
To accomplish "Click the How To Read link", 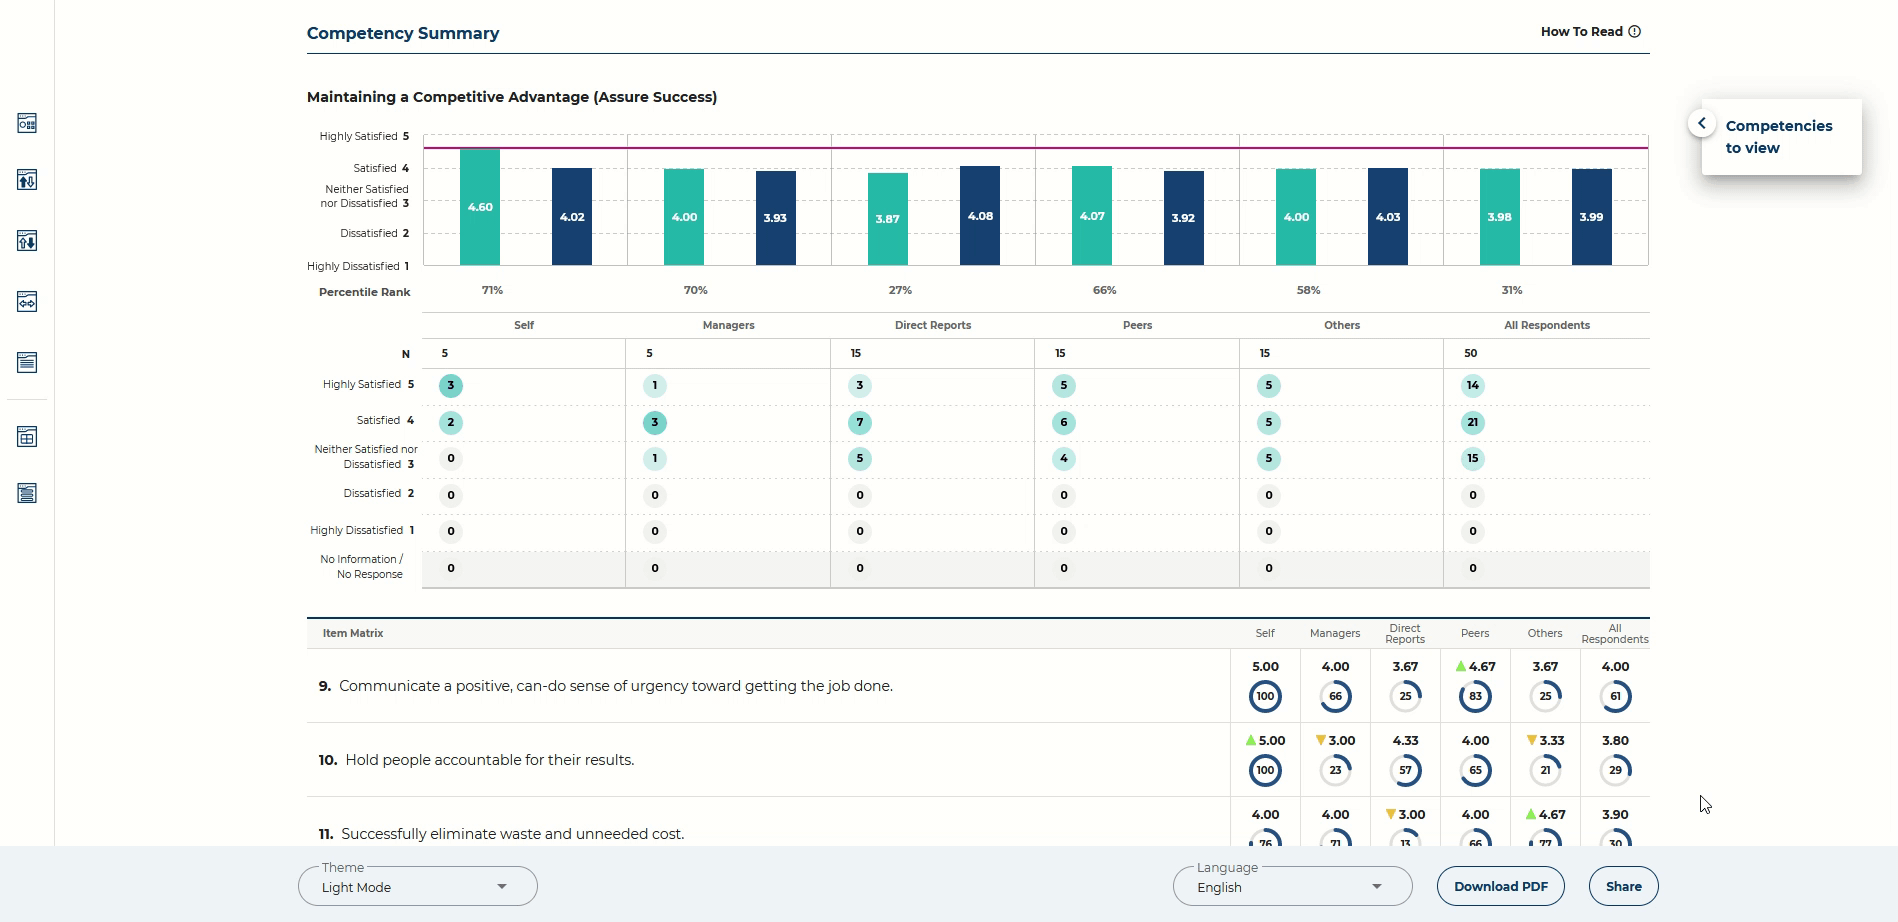I will (1582, 32).
